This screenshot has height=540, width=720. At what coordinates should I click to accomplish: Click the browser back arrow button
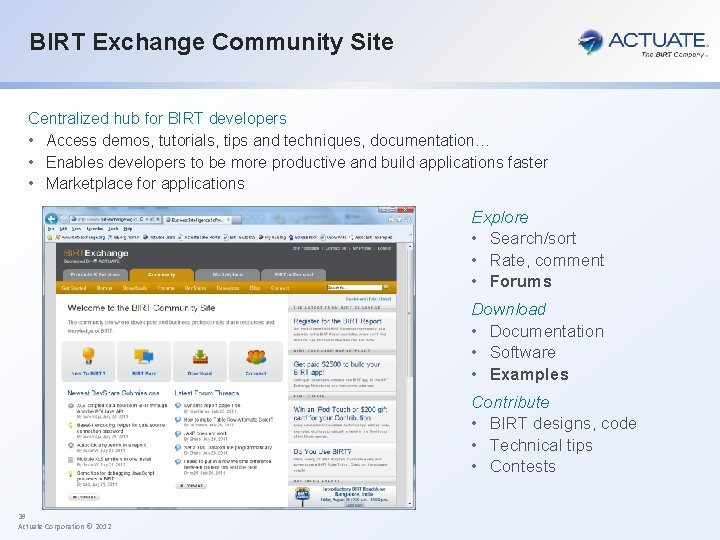tap(51, 219)
